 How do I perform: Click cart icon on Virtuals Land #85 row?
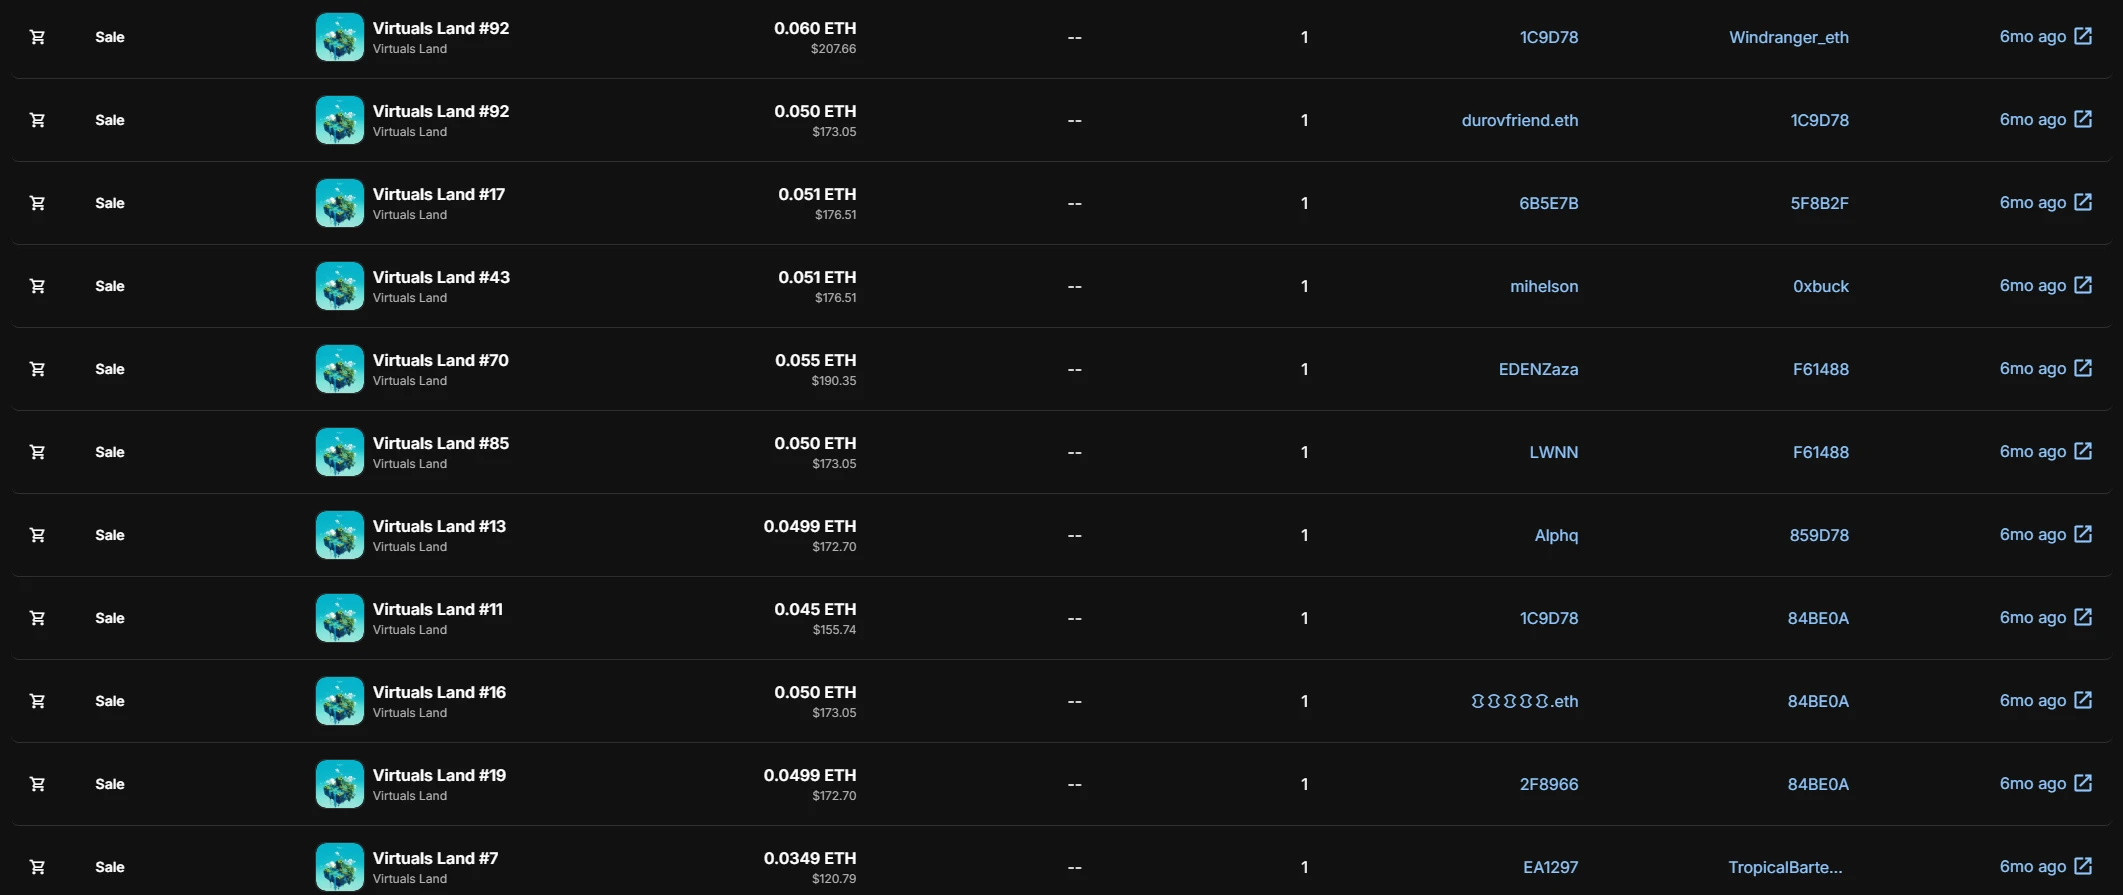point(37,452)
